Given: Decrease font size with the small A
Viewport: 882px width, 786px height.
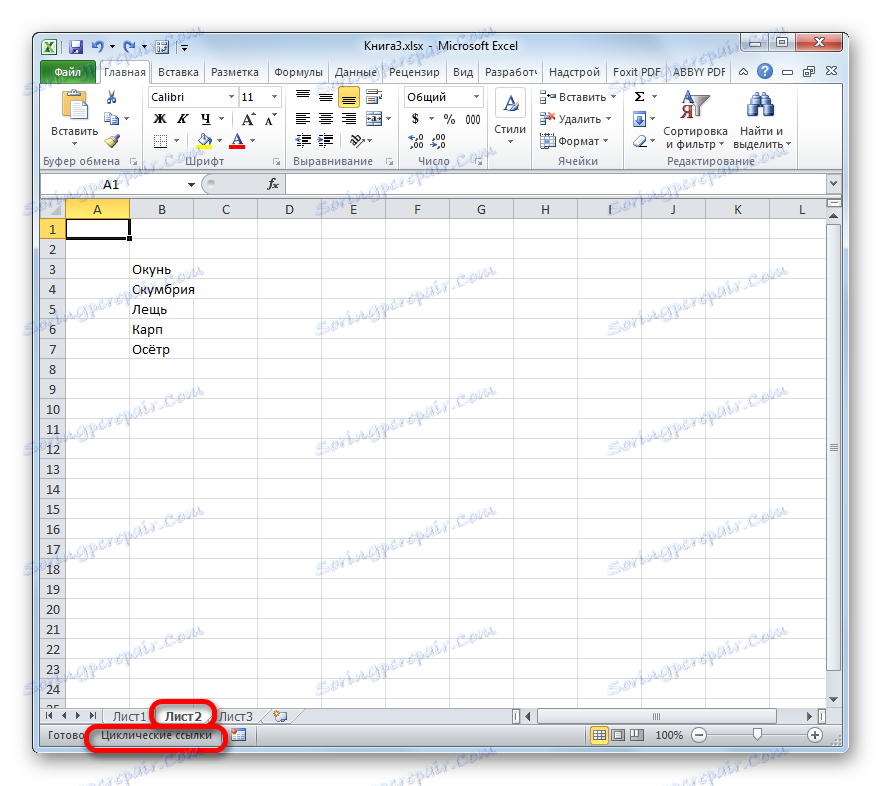Looking at the screenshot, I should point(271,119).
